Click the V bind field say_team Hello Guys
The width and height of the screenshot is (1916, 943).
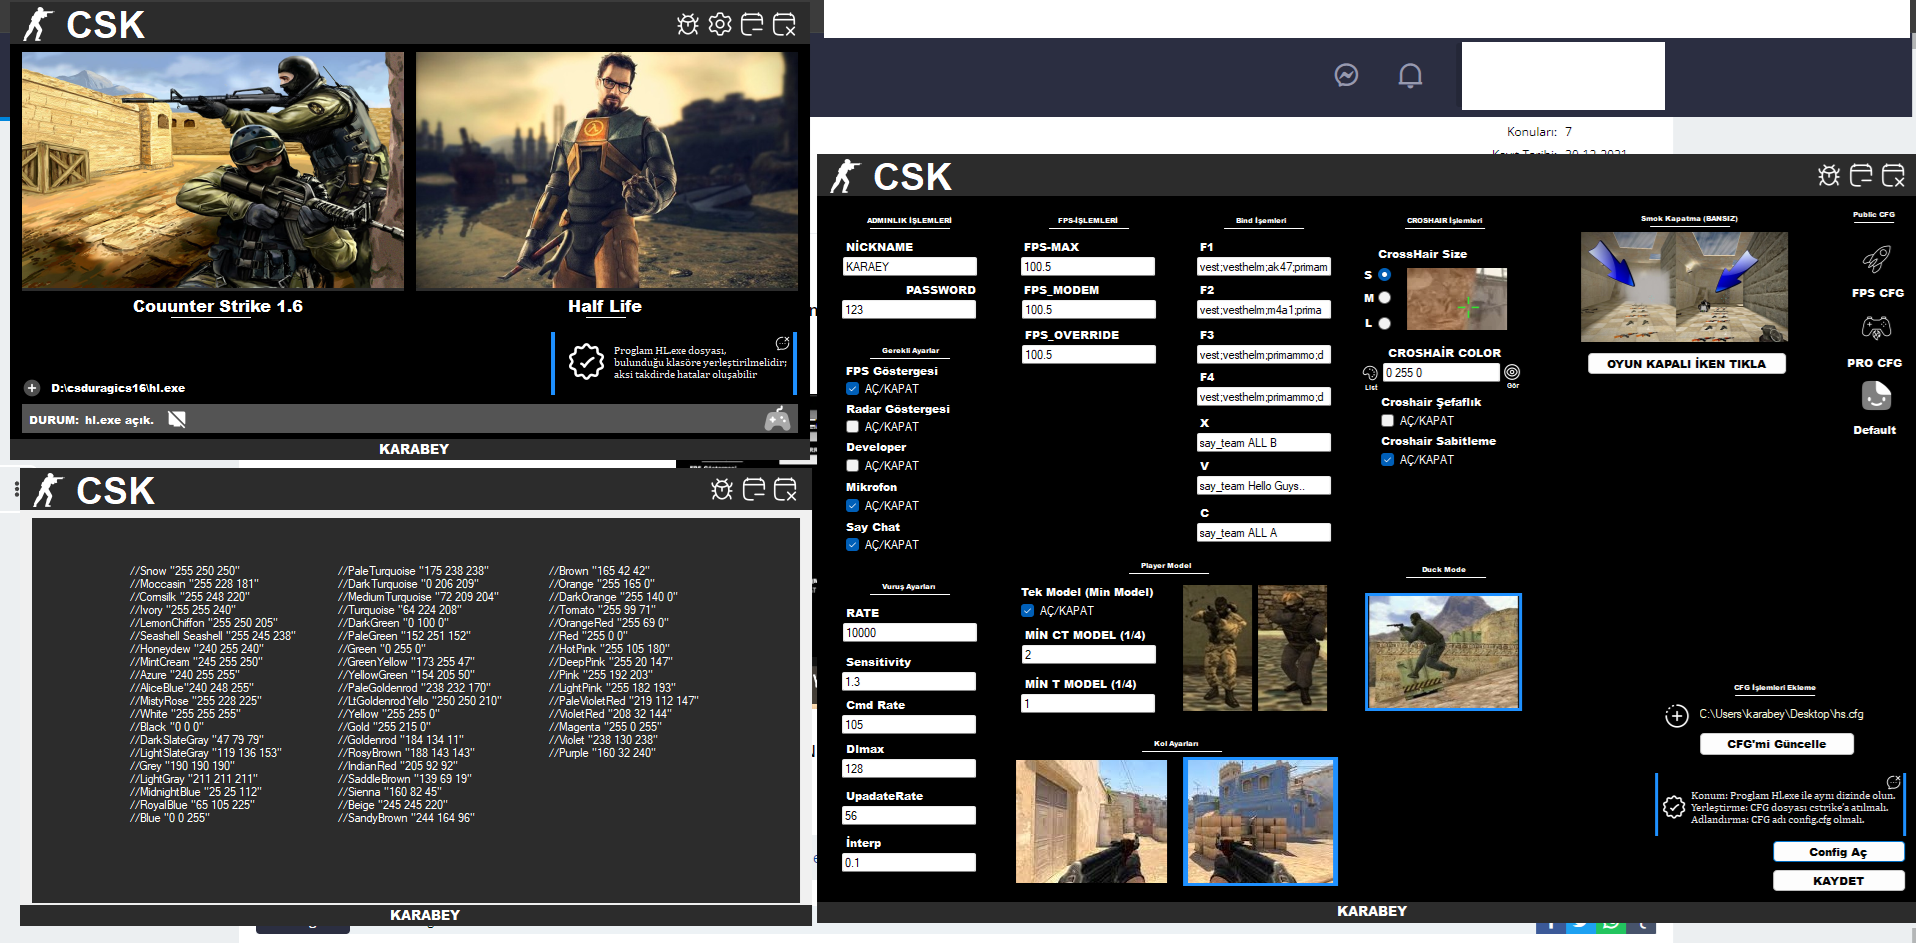coord(1264,486)
